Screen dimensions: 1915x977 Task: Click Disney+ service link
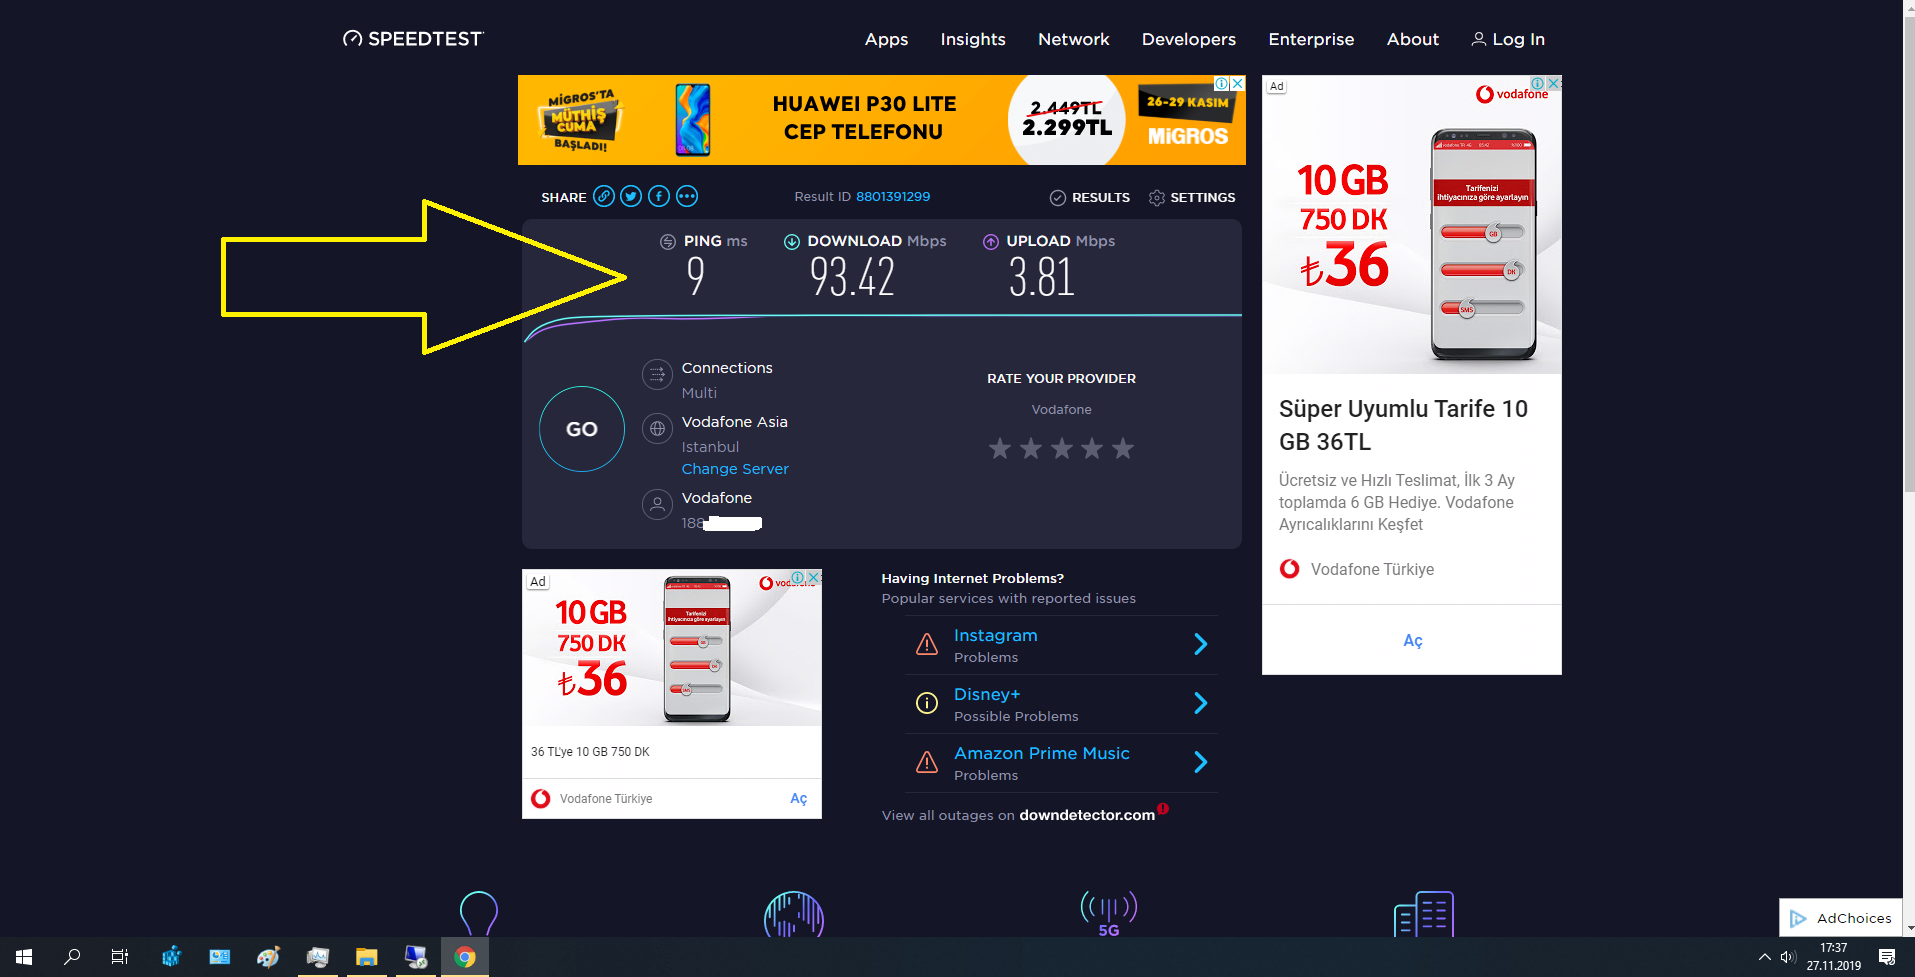click(987, 694)
